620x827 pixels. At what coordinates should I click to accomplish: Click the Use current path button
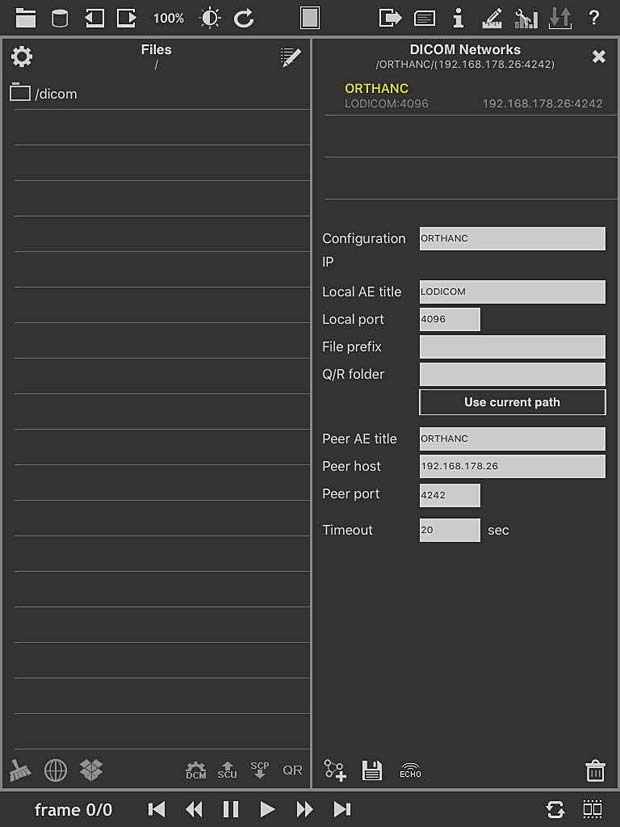pos(512,402)
